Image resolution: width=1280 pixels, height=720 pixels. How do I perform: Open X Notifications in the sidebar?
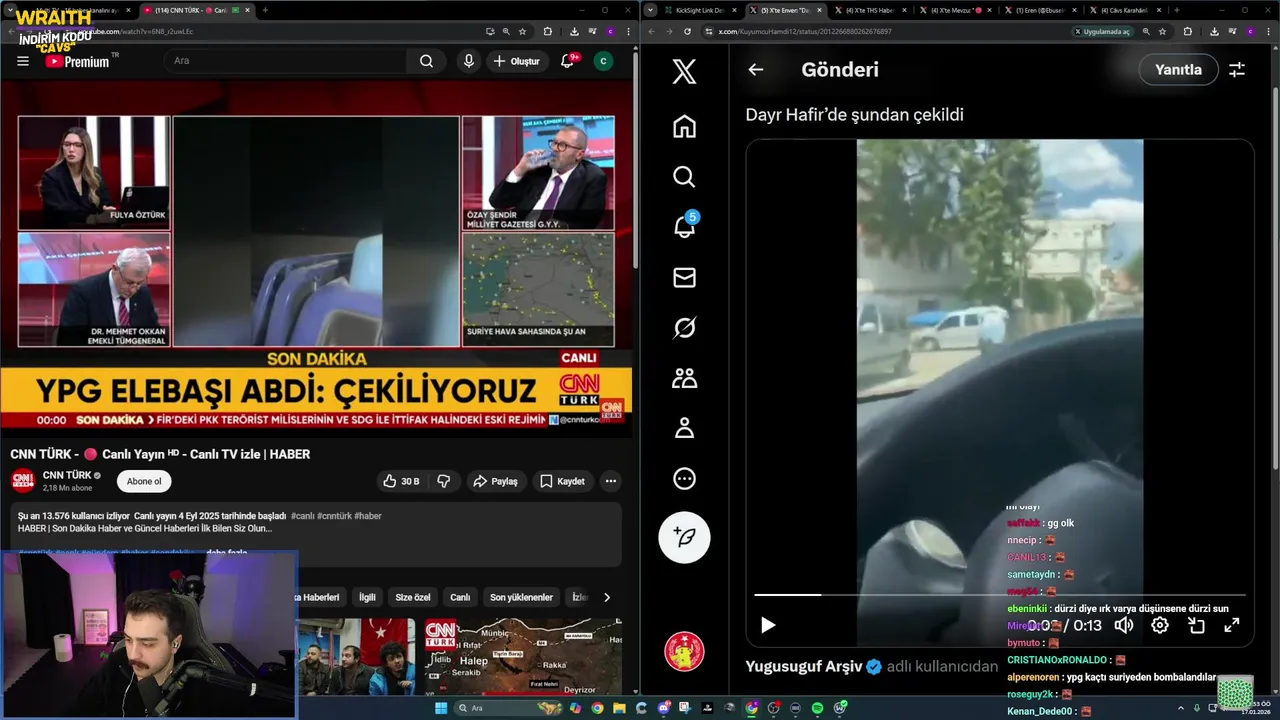[x=684, y=227]
